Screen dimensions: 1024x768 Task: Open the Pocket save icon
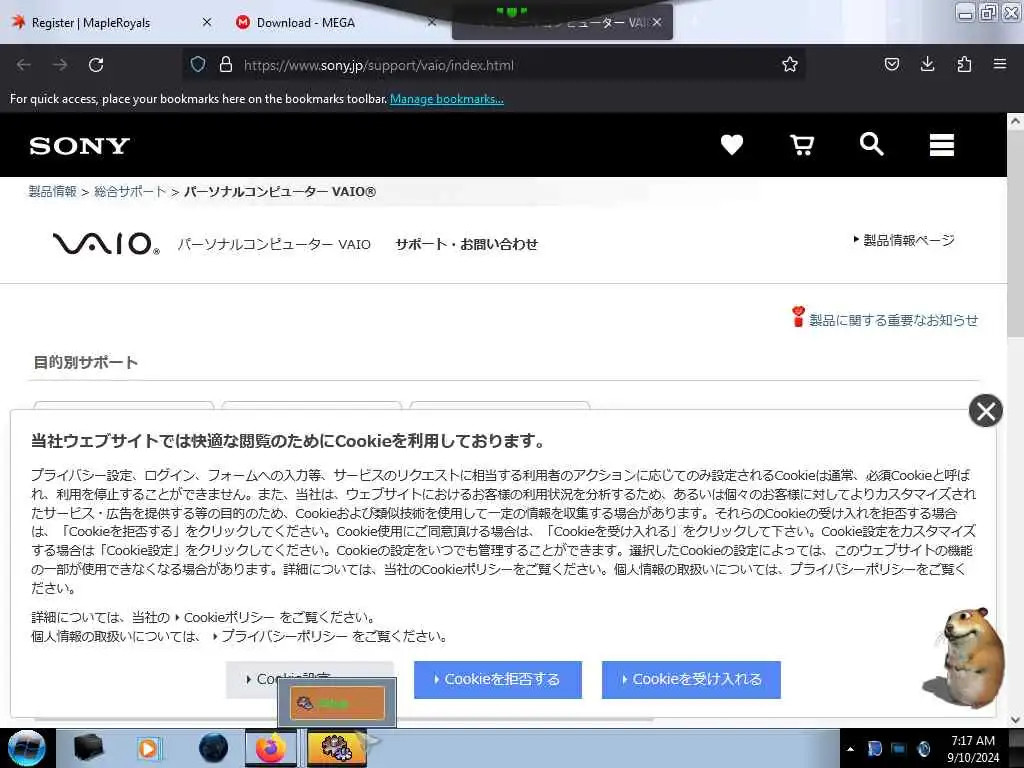891,64
